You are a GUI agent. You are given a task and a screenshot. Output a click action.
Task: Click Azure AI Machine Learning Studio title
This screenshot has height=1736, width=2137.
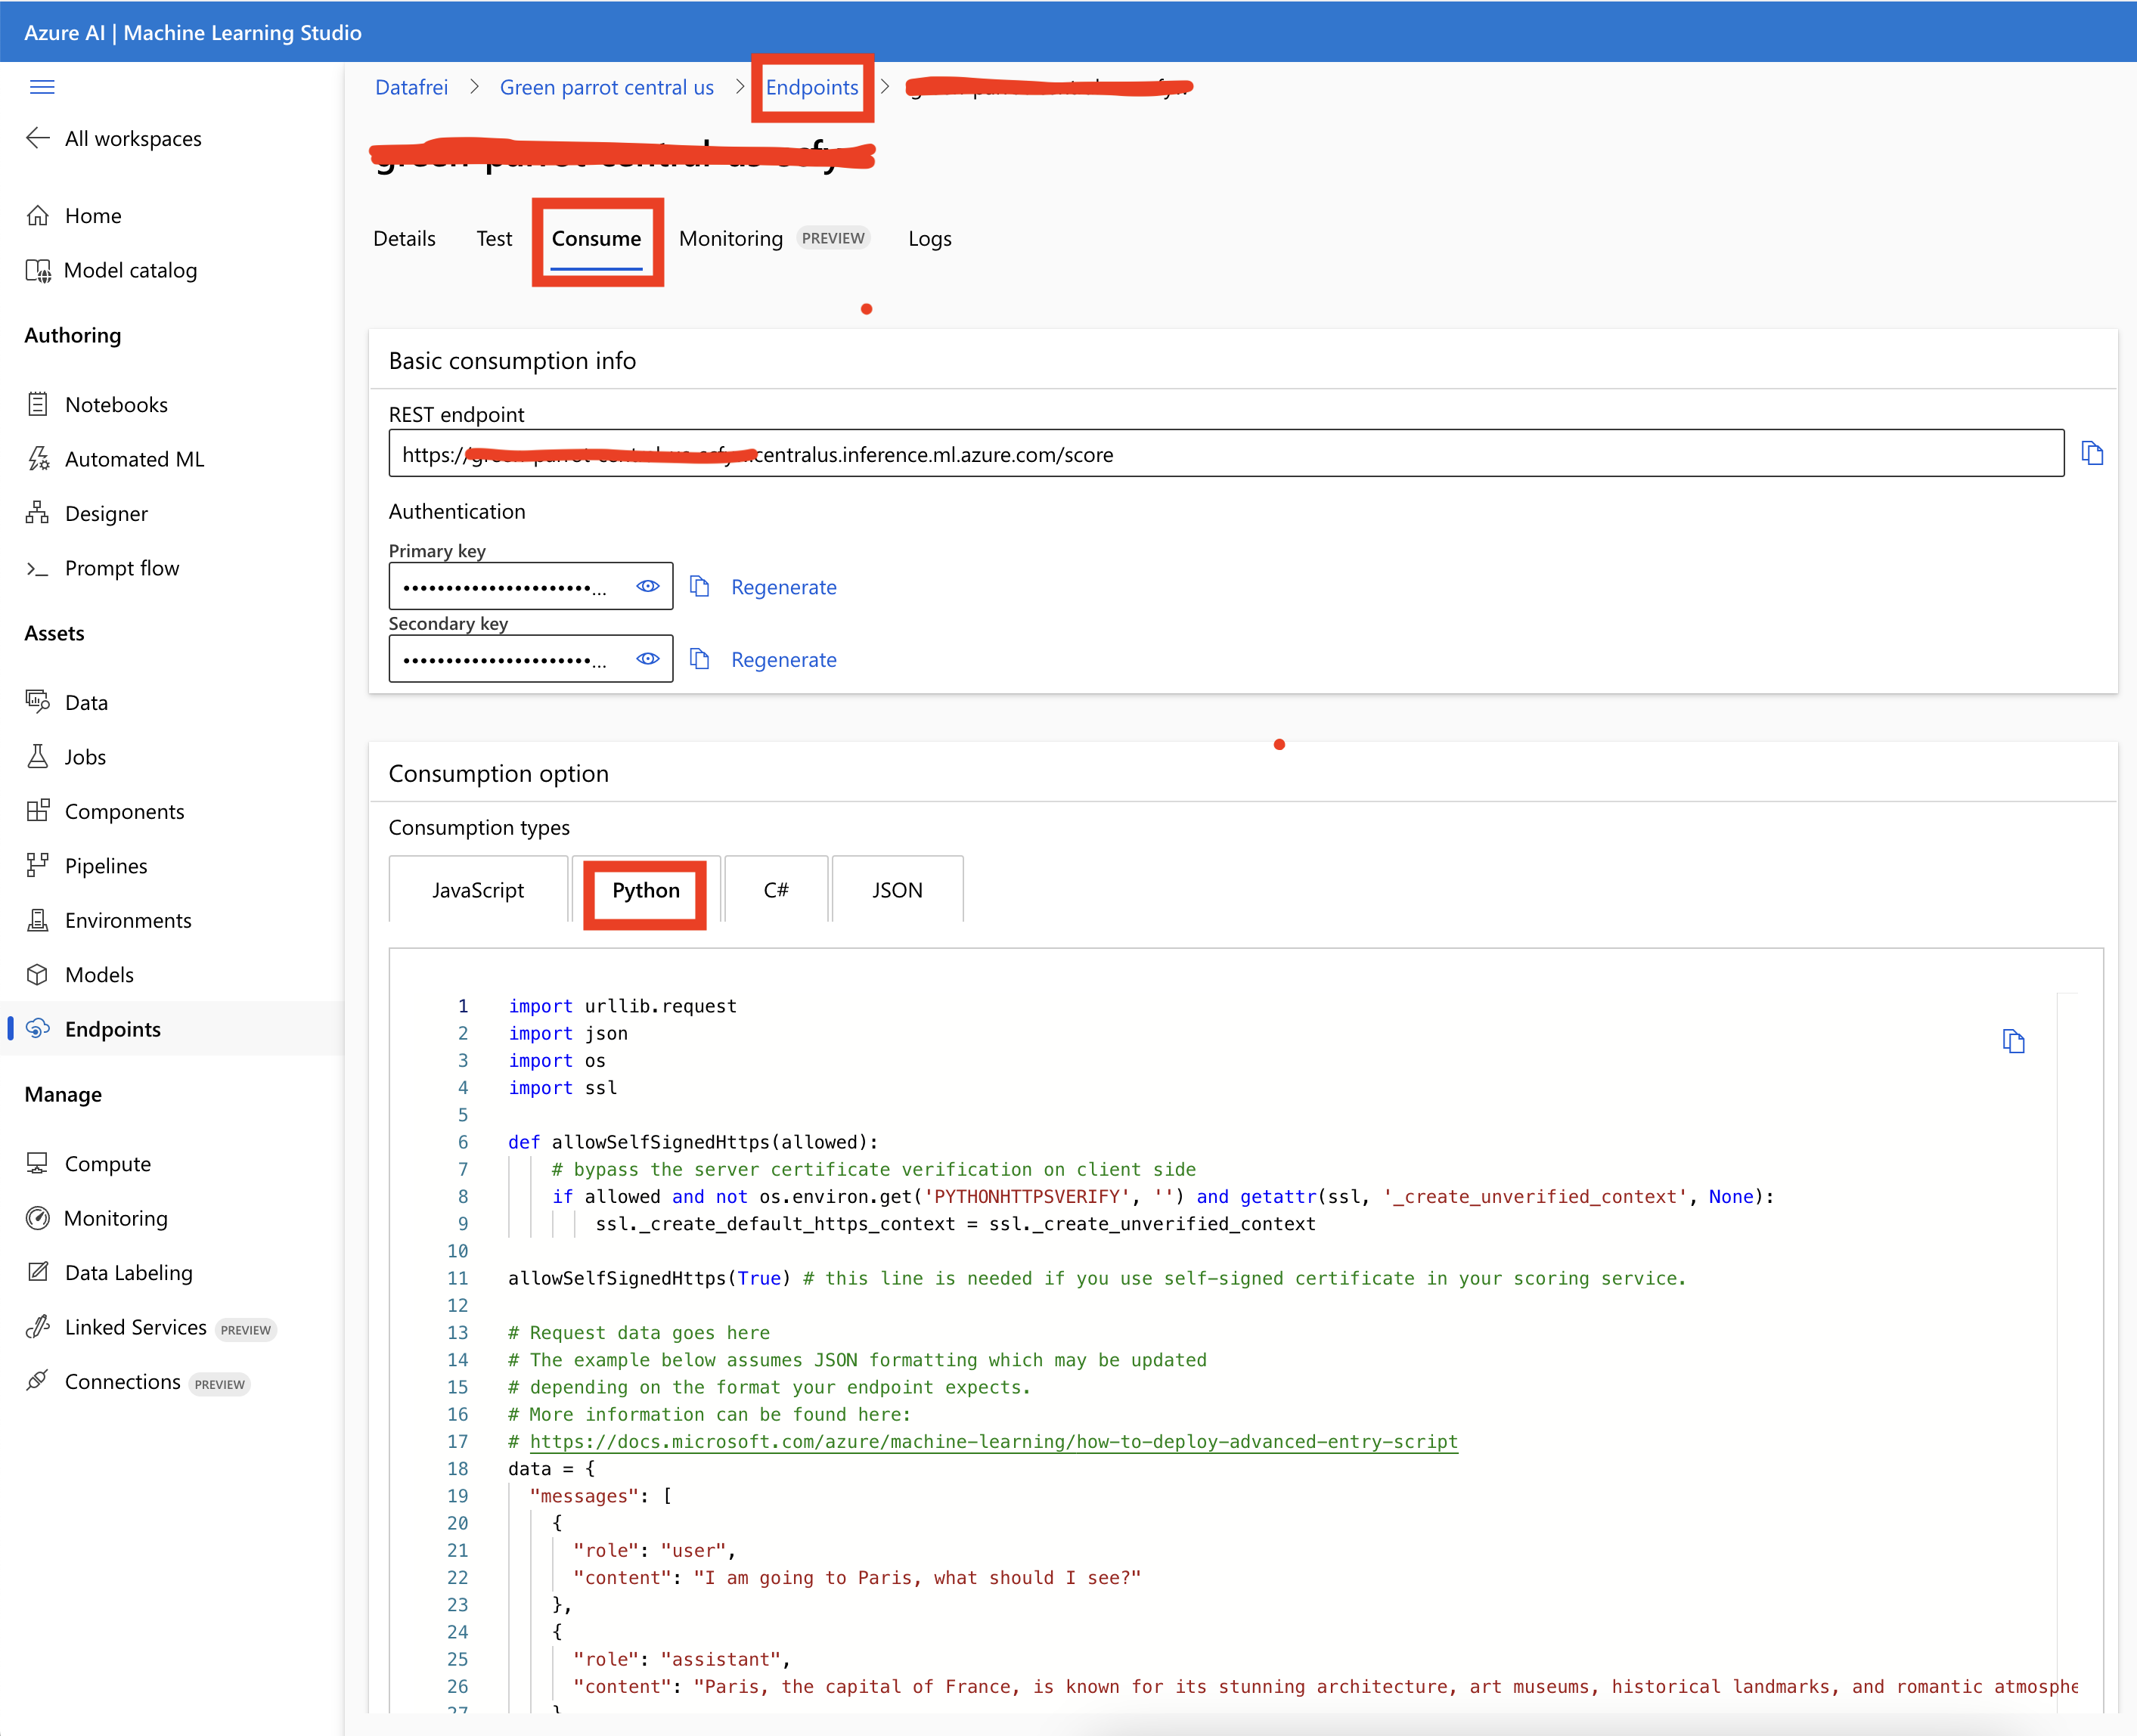tap(193, 32)
